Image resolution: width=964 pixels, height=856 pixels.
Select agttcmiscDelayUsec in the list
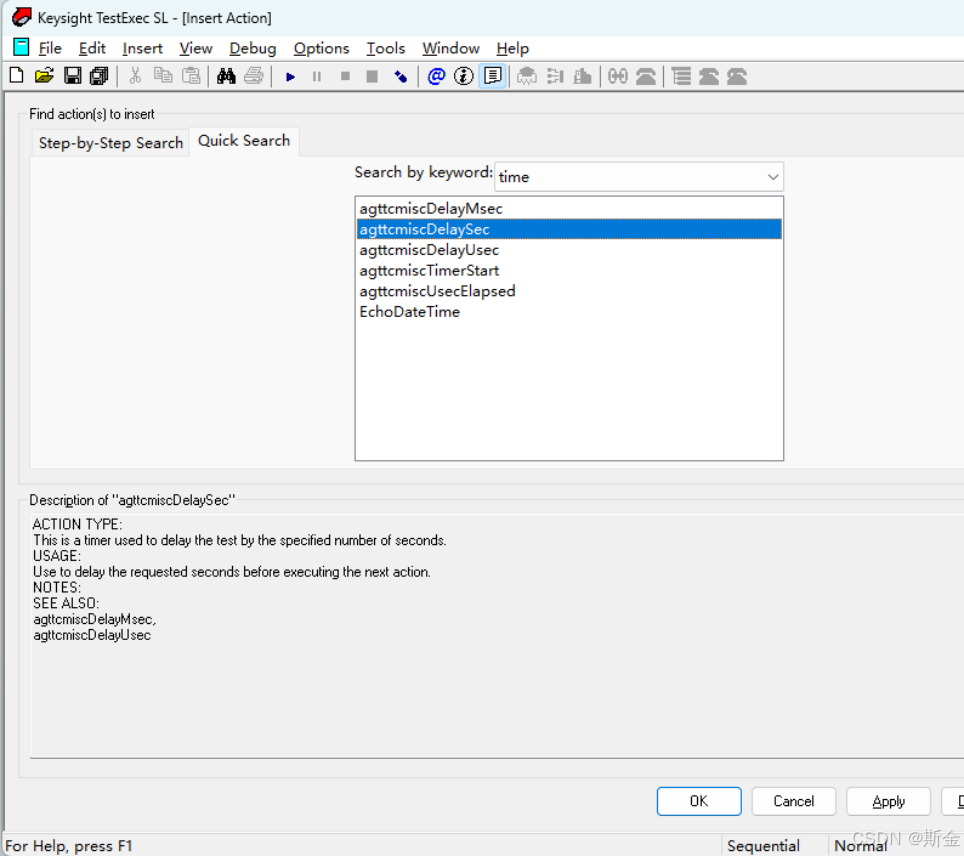[569, 250]
